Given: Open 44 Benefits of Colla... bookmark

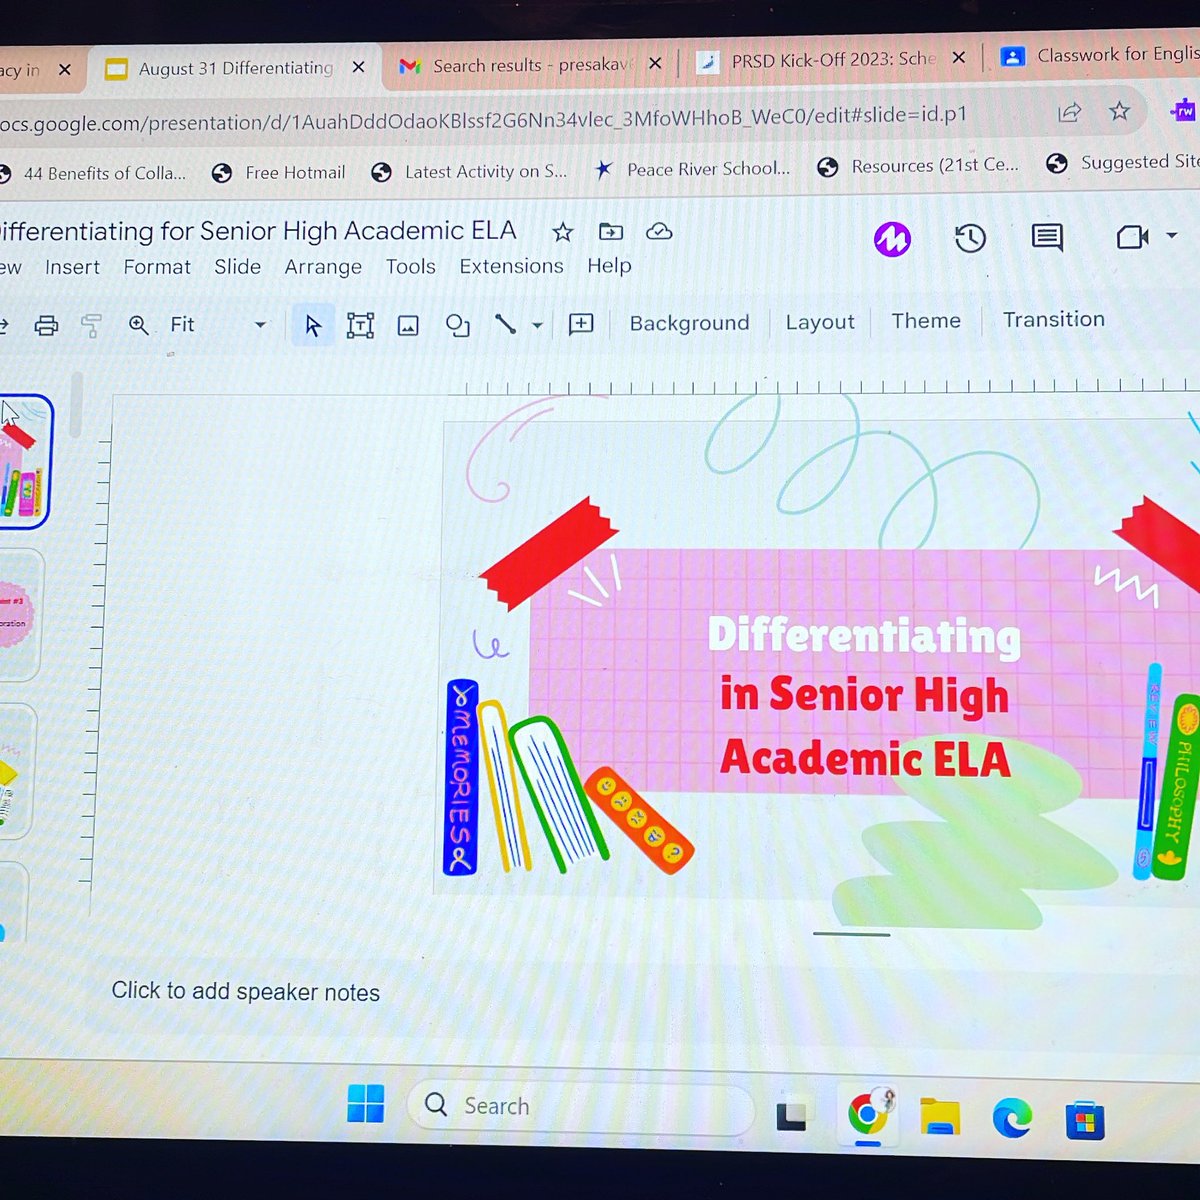Looking at the screenshot, I should 92,174.
